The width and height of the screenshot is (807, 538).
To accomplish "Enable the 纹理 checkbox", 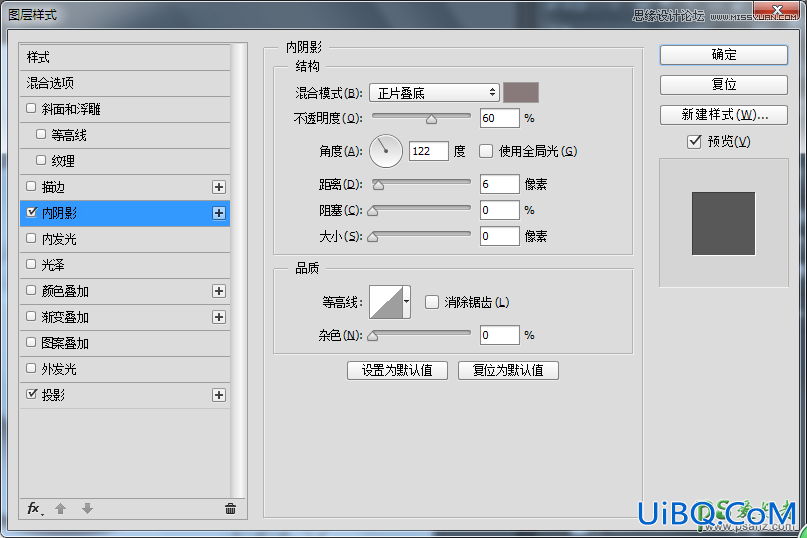I will coord(41,160).
